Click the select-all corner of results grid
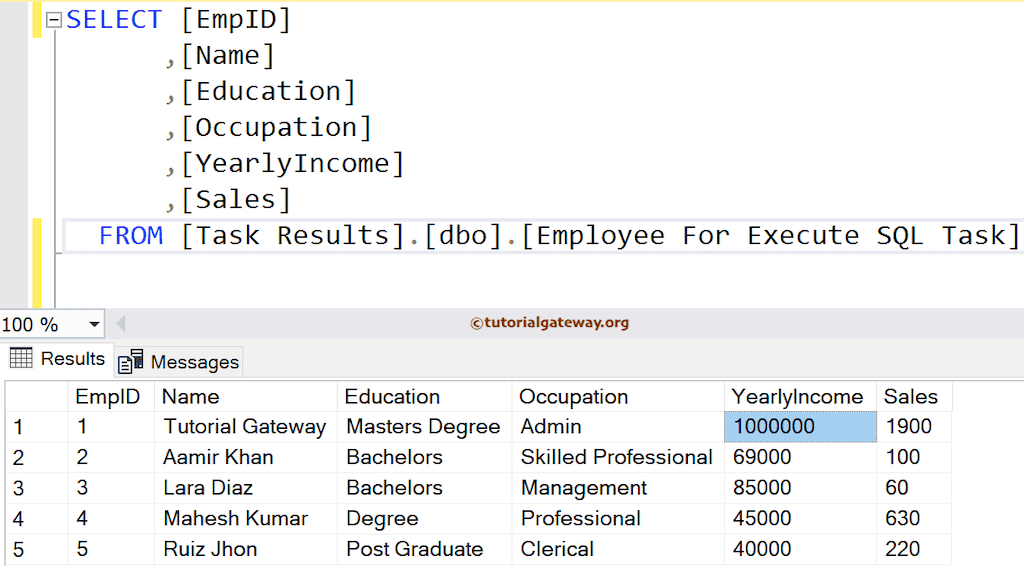 36,396
